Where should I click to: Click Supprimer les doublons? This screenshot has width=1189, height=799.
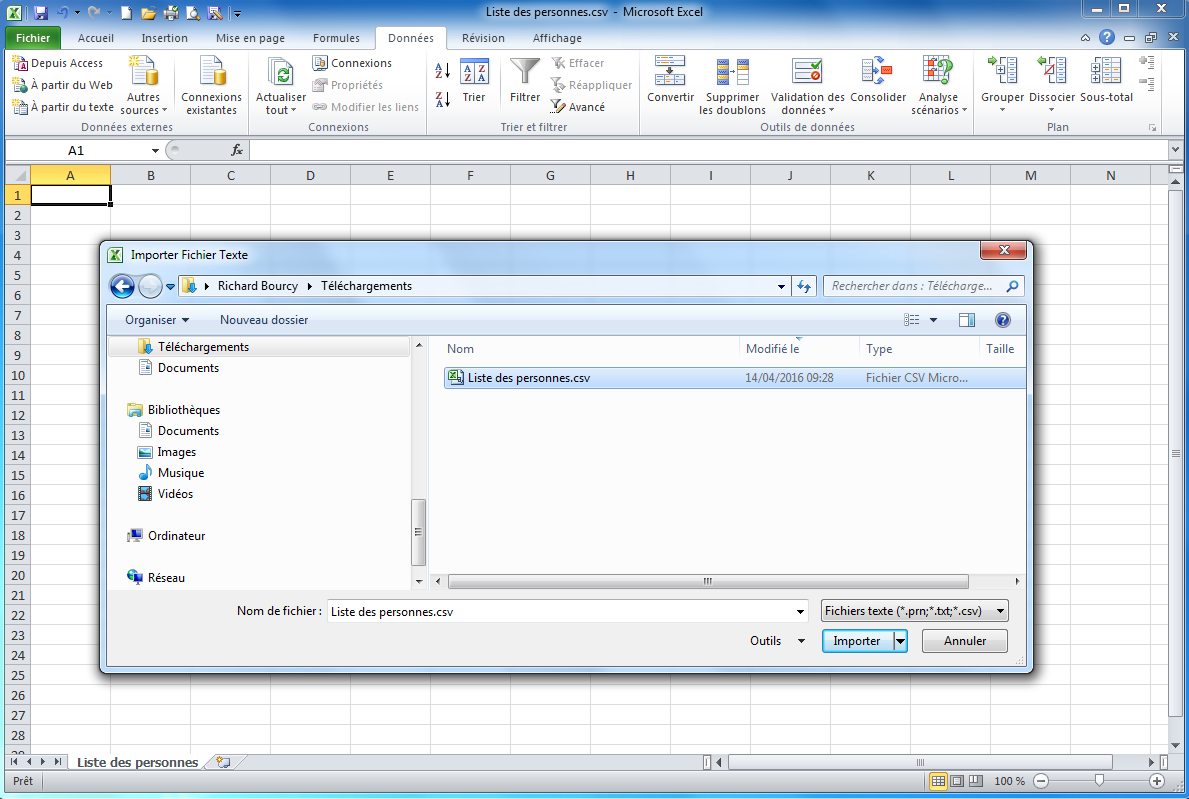coord(733,86)
